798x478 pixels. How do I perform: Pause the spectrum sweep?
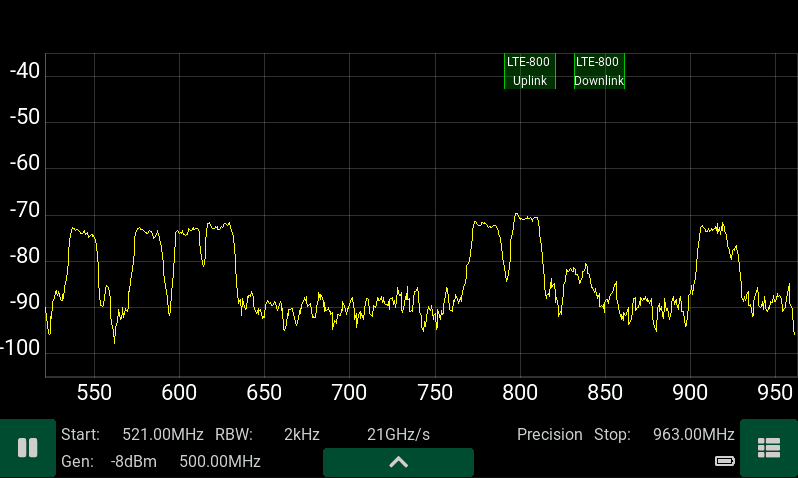click(x=28, y=448)
